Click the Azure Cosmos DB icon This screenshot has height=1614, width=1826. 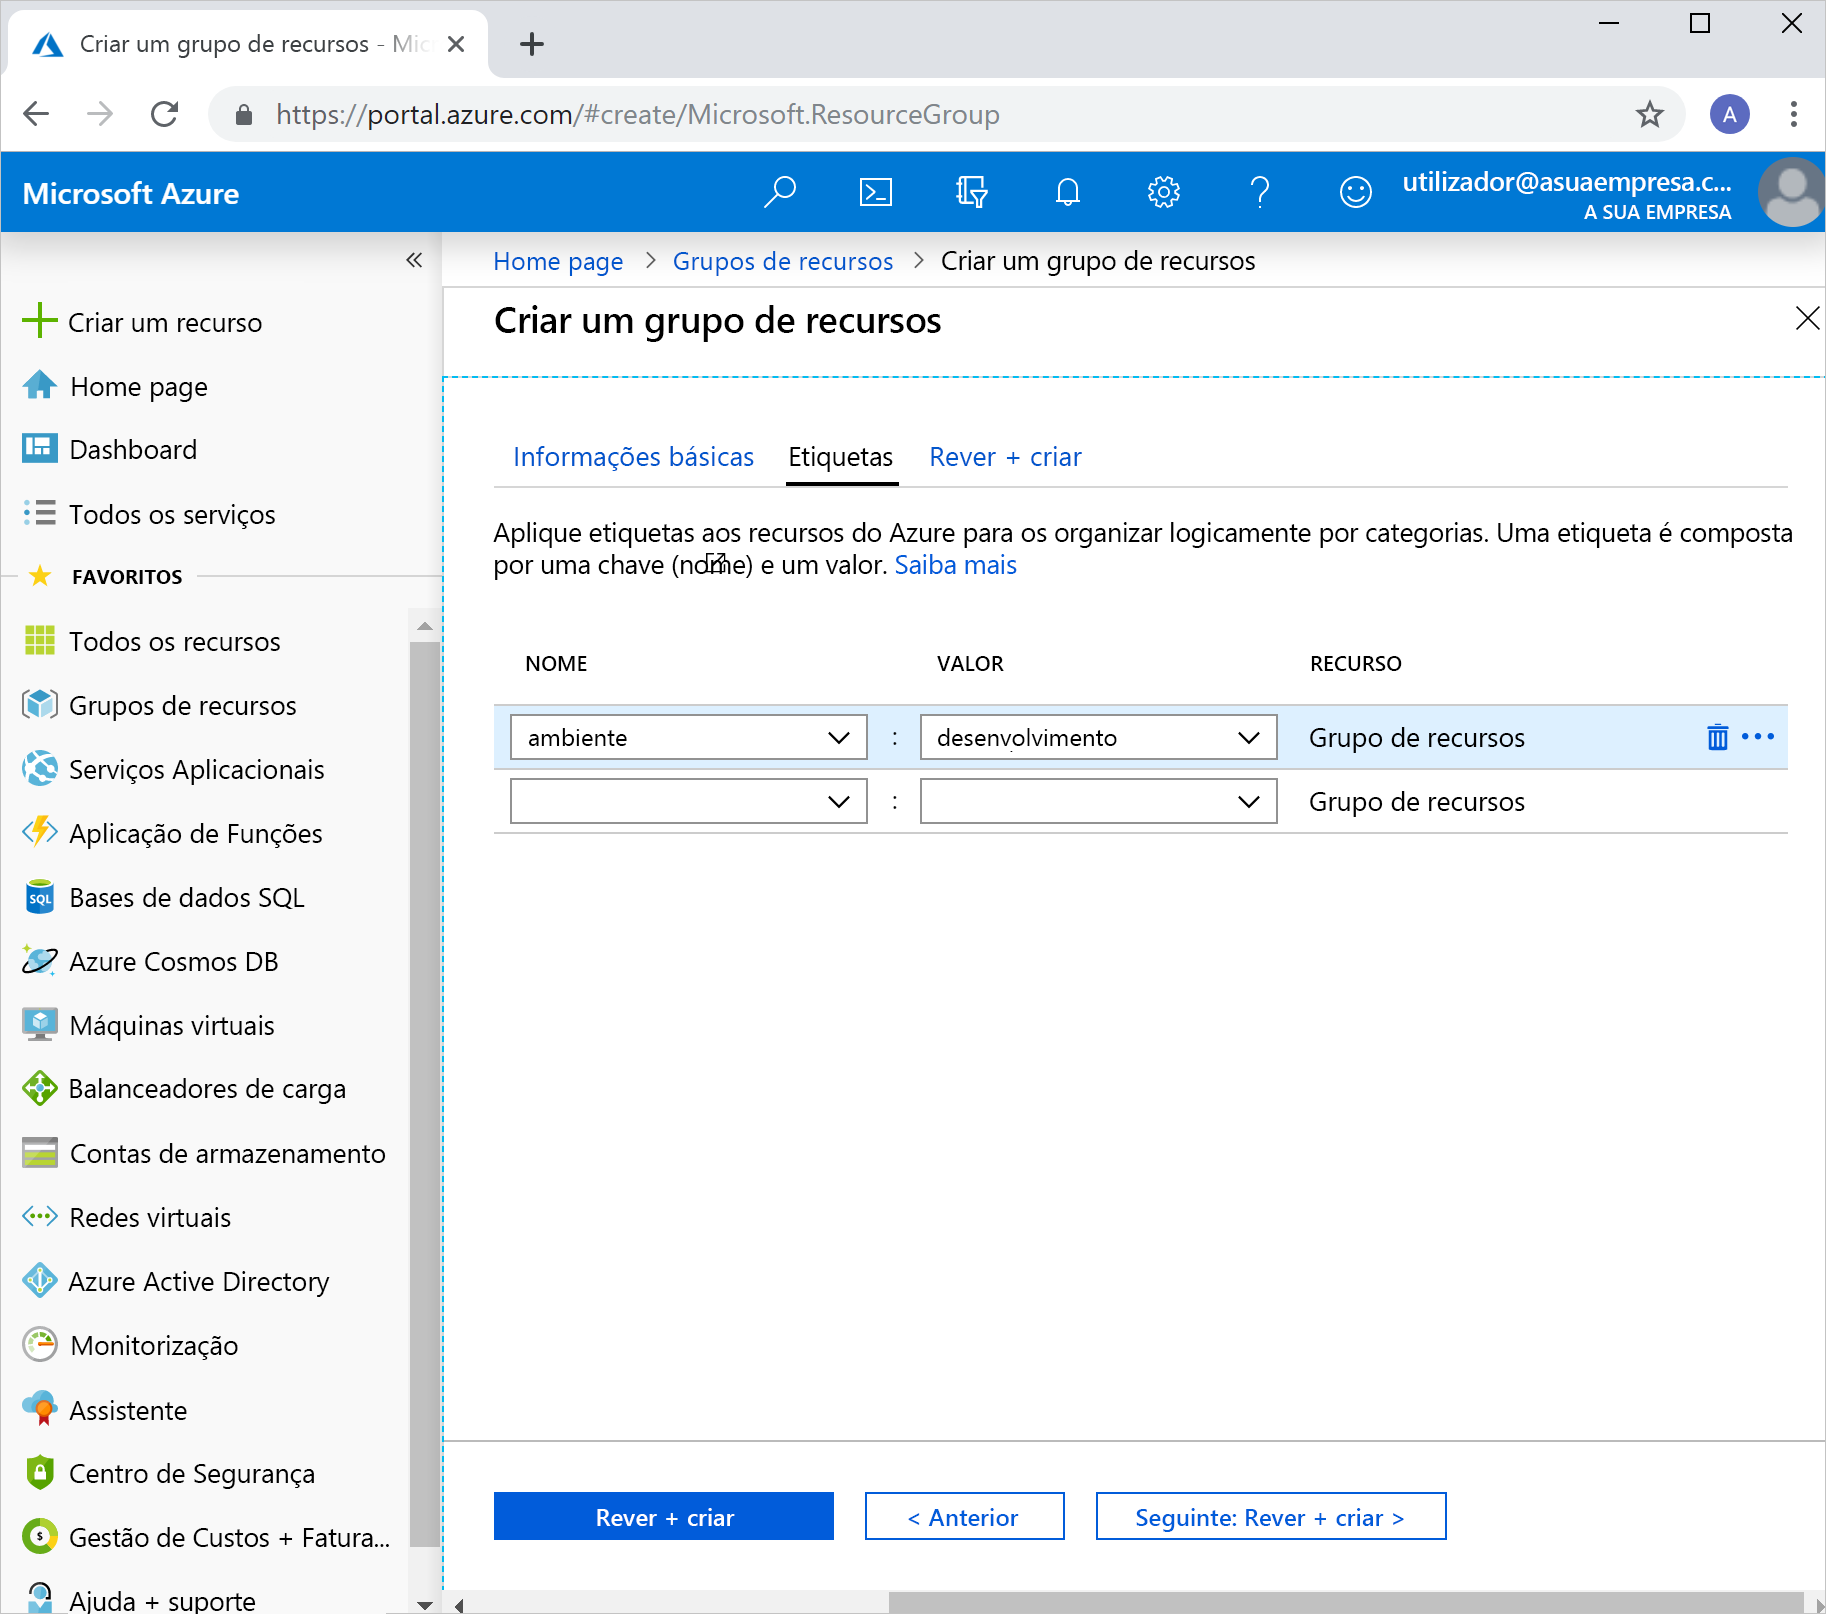pyautogui.click(x=40, y=961)
